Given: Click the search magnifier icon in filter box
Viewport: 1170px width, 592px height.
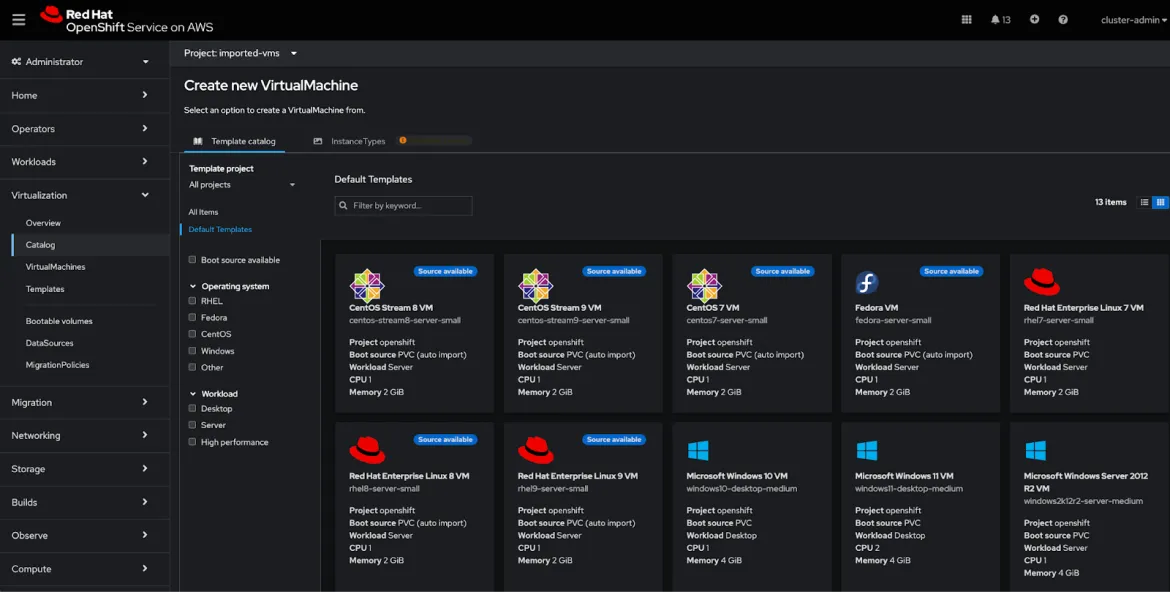Looking at the screenshot, I should (x=343, y=205).
